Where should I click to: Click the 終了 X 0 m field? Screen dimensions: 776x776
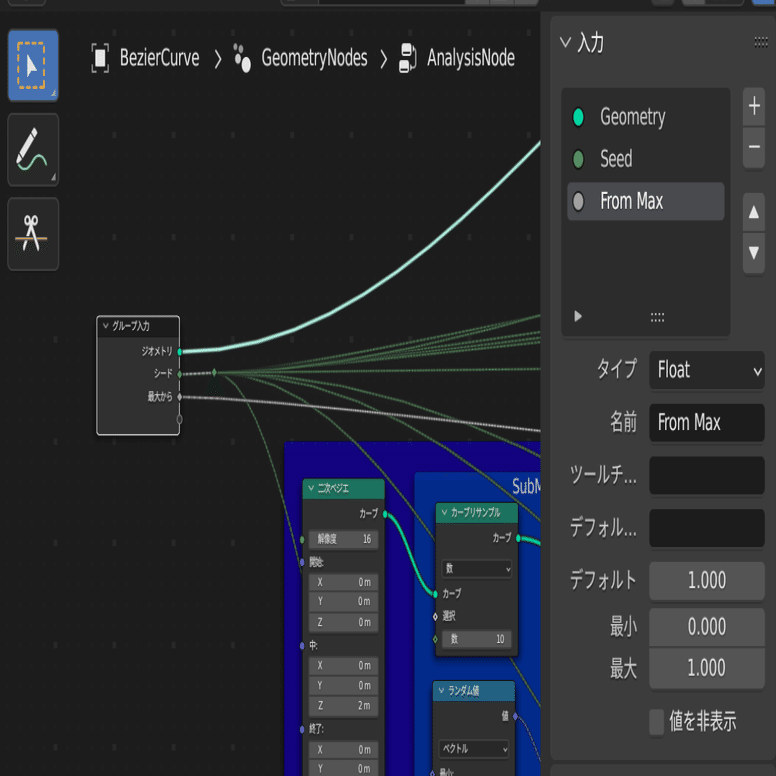point(343,749)
